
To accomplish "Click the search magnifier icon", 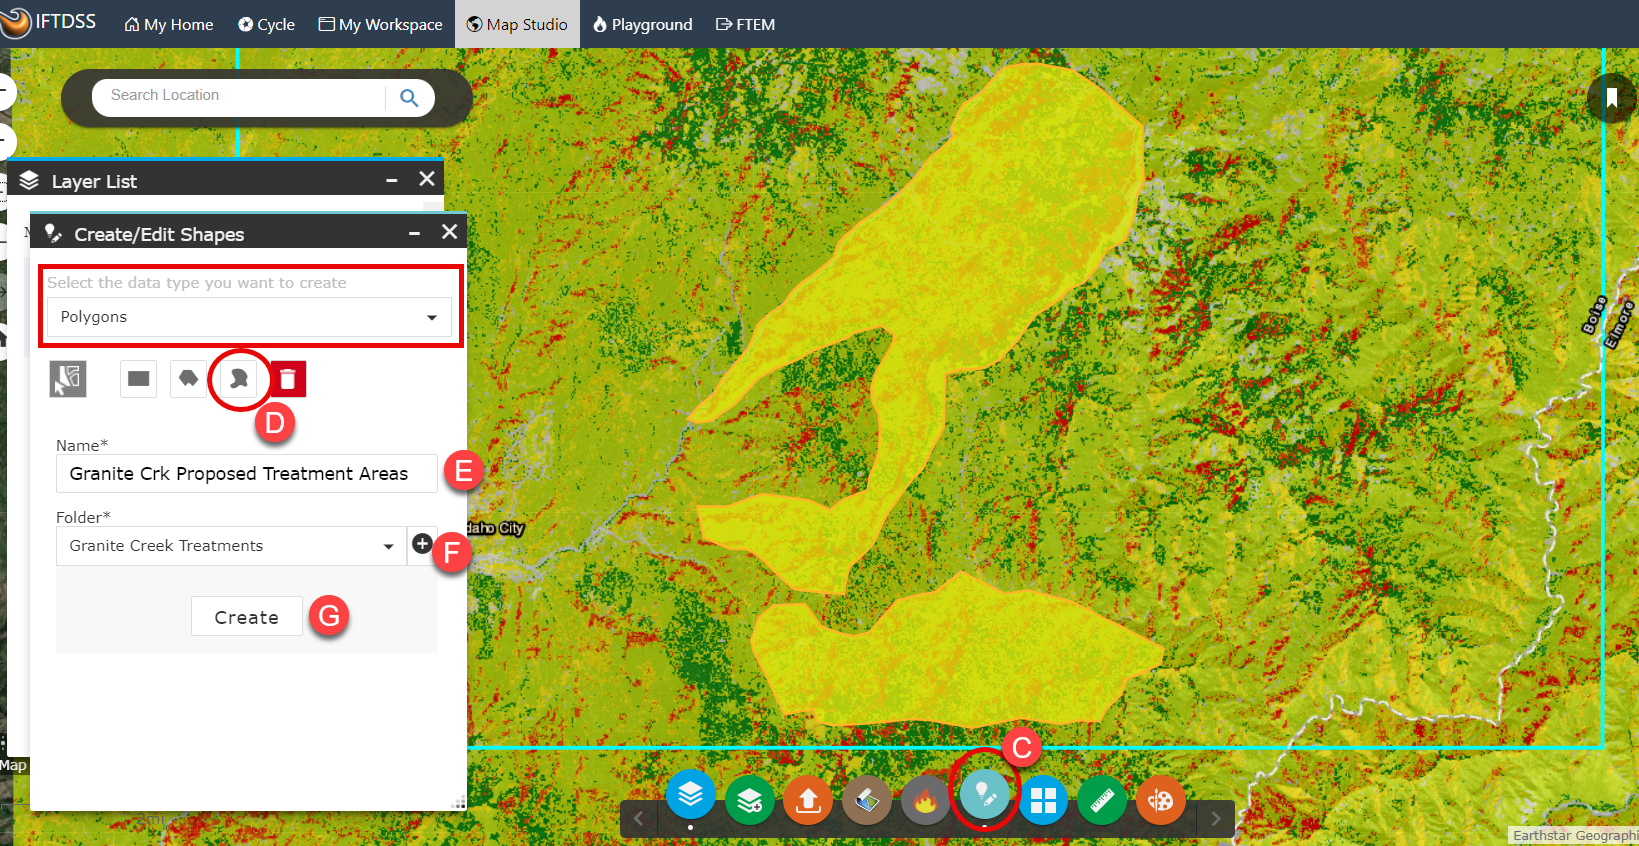I will click(409, 97).
